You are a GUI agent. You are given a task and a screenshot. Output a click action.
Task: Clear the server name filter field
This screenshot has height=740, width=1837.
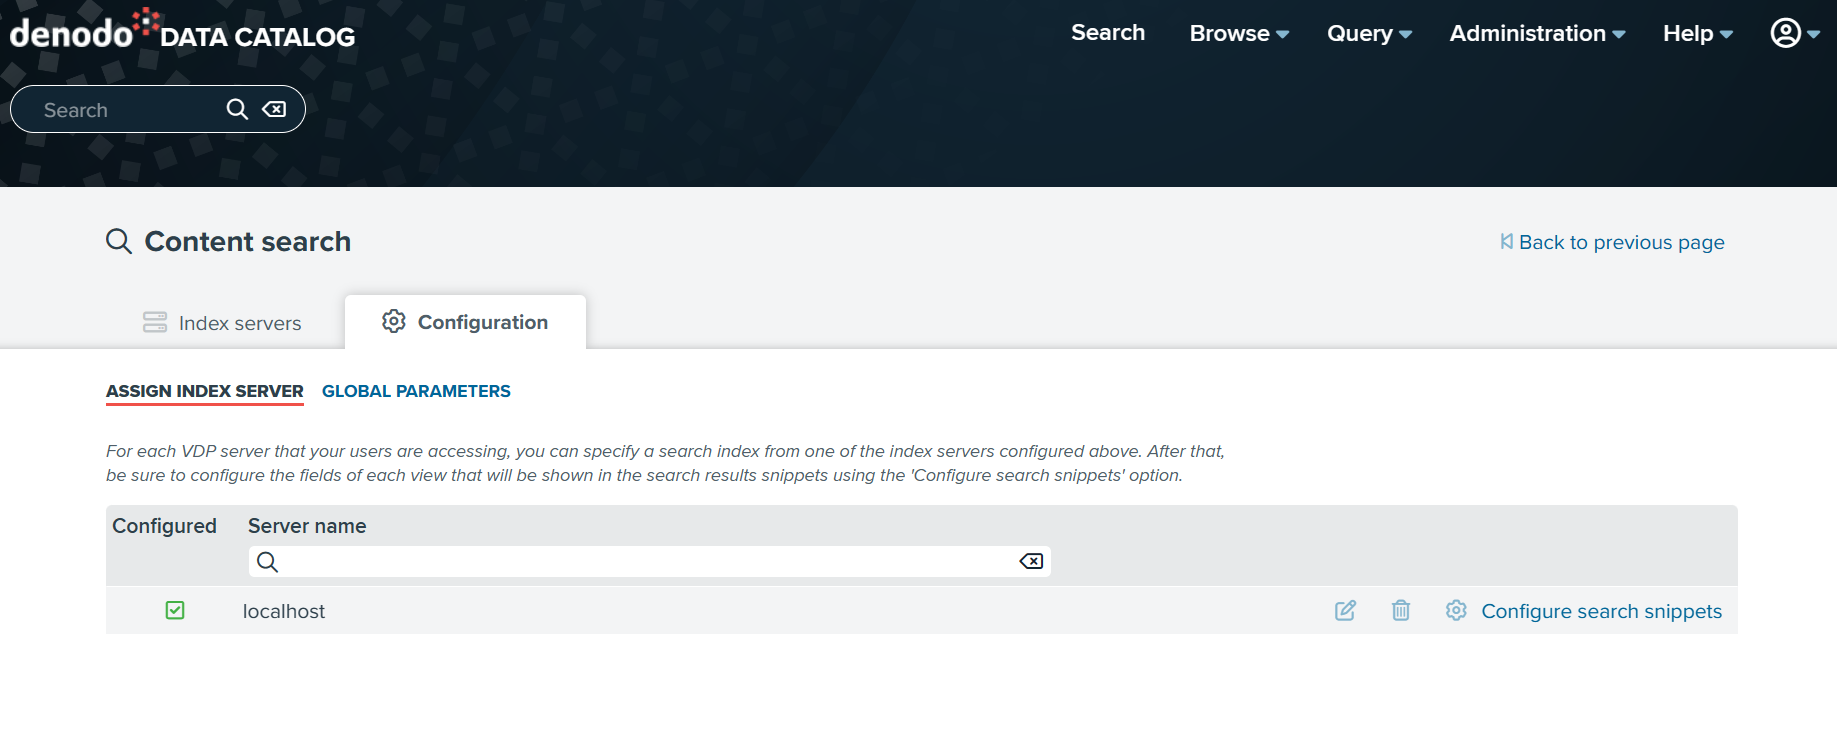1031,562
